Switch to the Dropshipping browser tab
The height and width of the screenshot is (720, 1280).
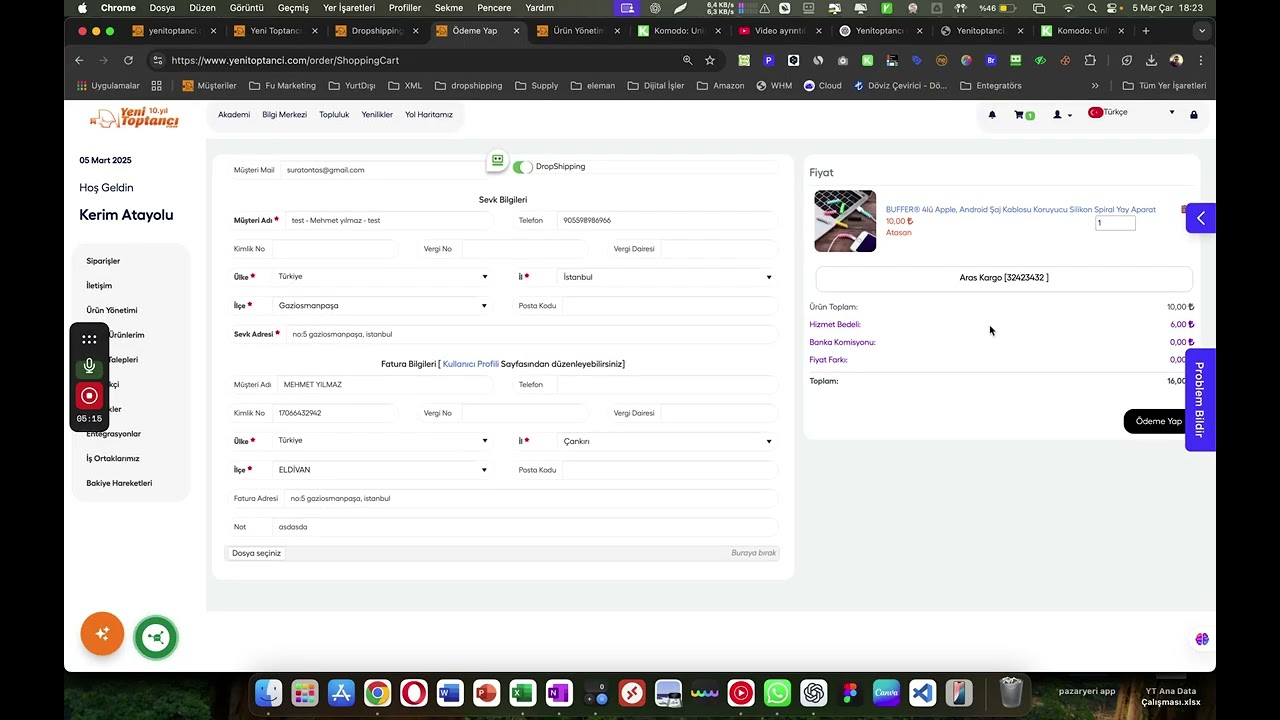(x=376, y=31)
